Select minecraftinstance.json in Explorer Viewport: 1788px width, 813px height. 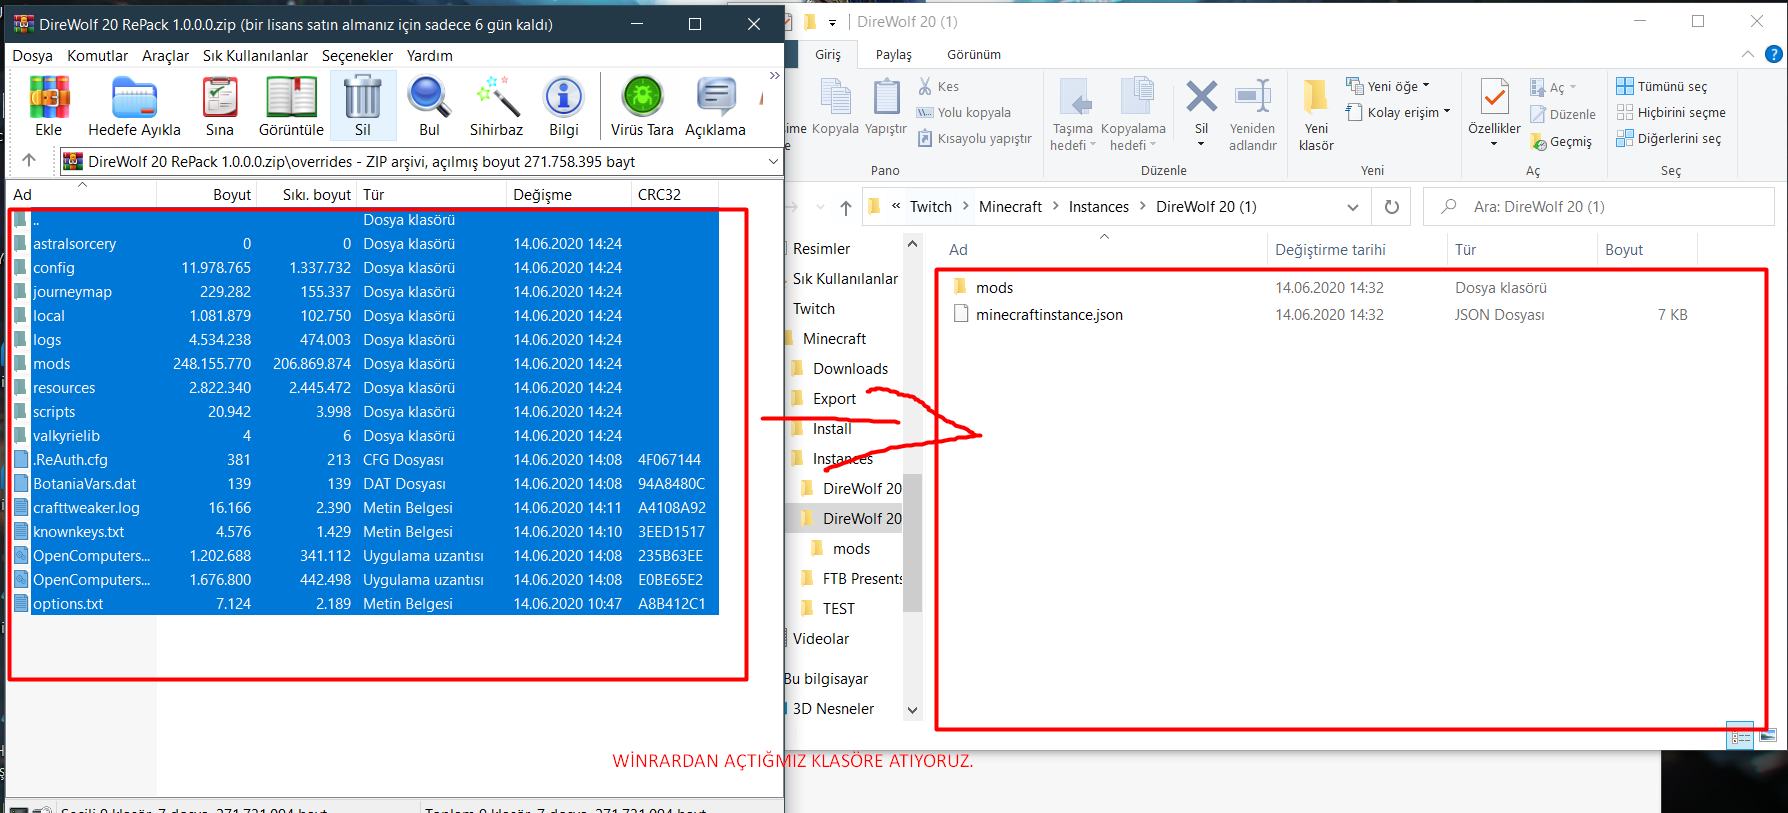point(1049,315)
